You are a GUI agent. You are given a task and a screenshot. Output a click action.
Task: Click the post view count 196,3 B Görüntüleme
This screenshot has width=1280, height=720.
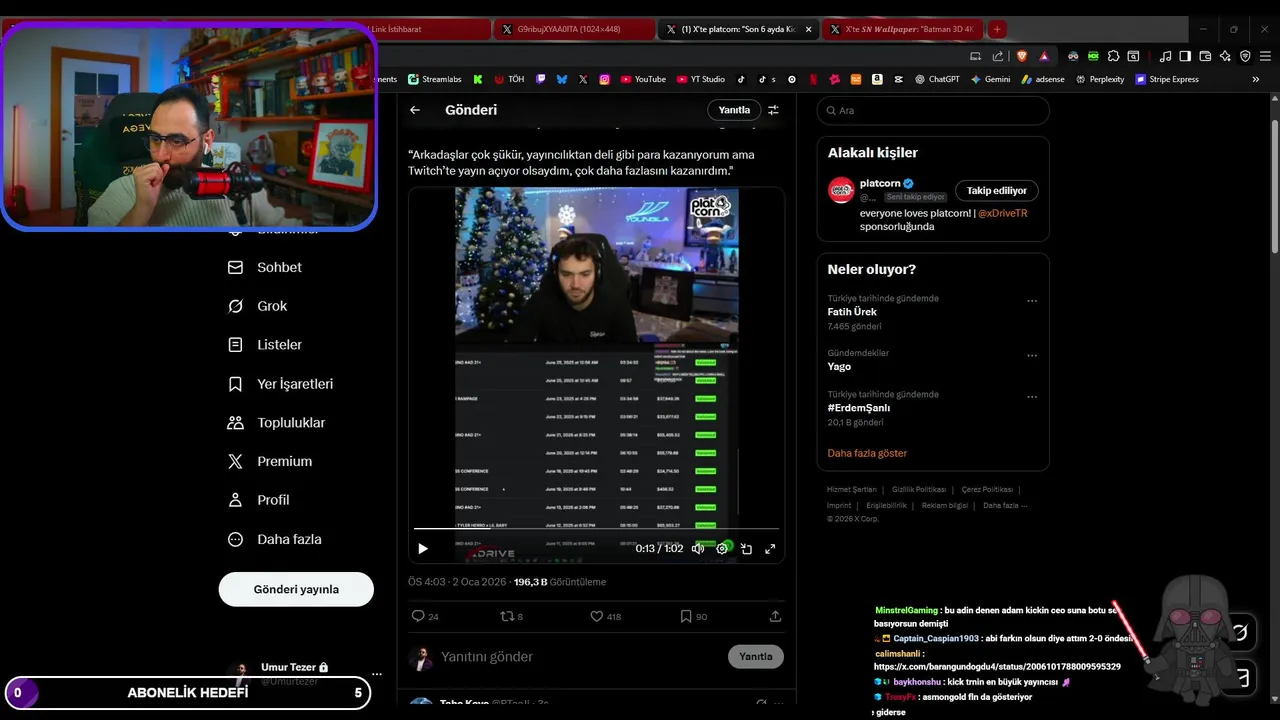click(560, 582)
